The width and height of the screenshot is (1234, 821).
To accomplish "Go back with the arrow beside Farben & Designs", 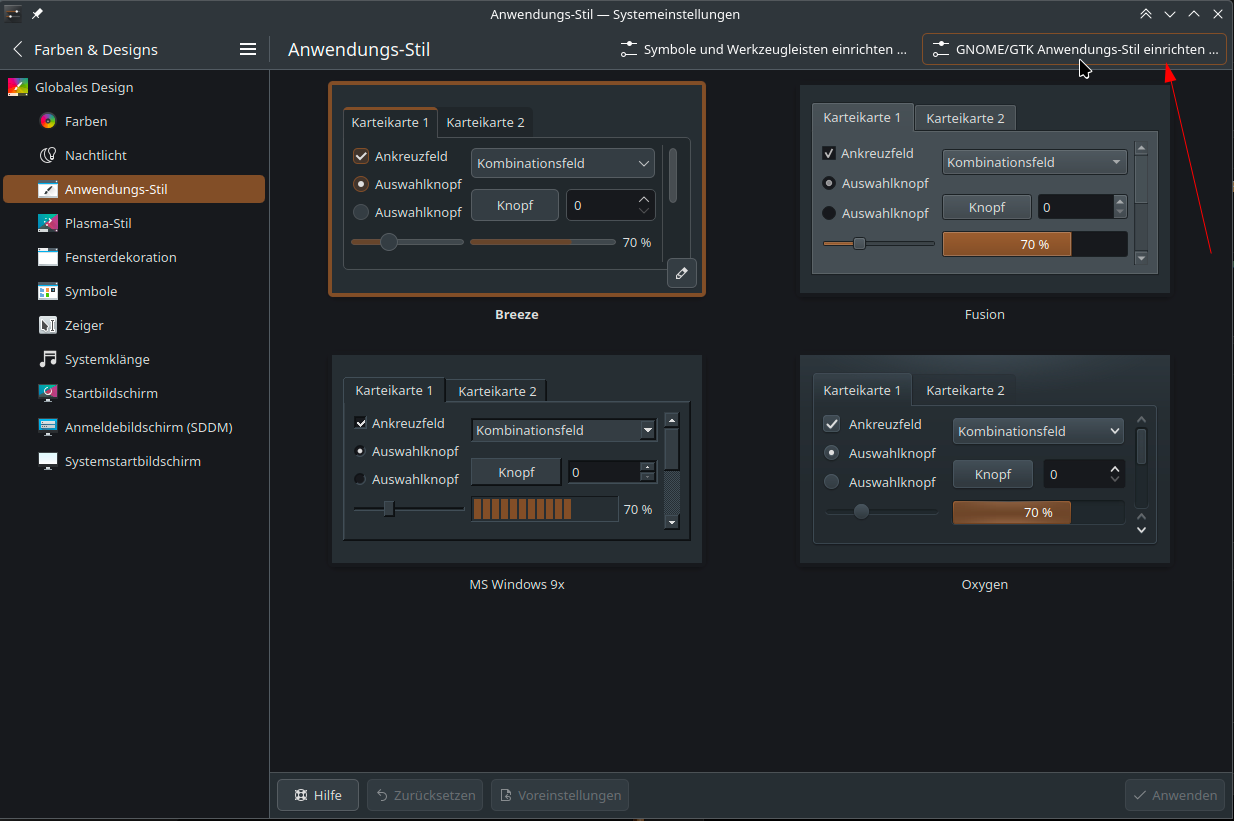I will [17, 49].
